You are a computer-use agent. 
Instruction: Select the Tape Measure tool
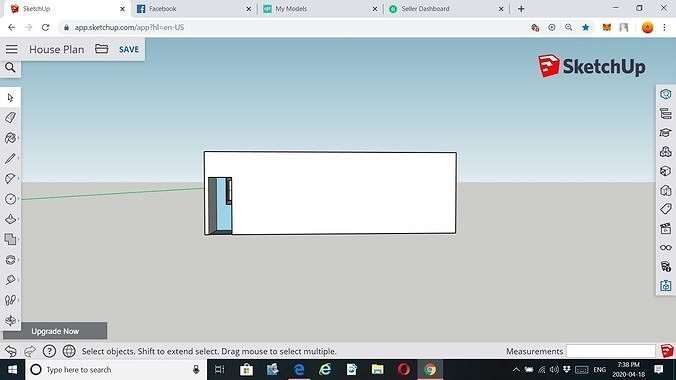click(x=10, y=280)
